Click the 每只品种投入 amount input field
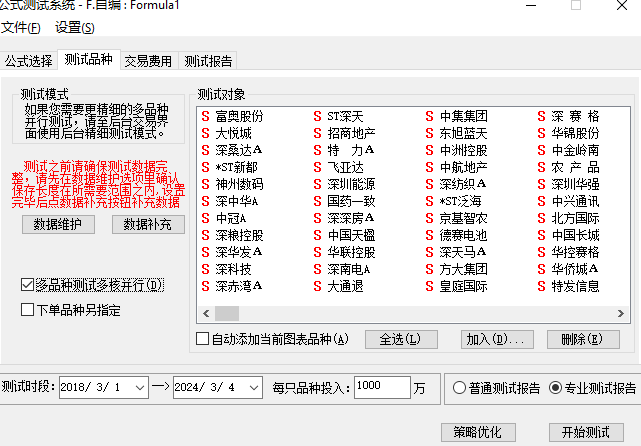 point(382,387)
